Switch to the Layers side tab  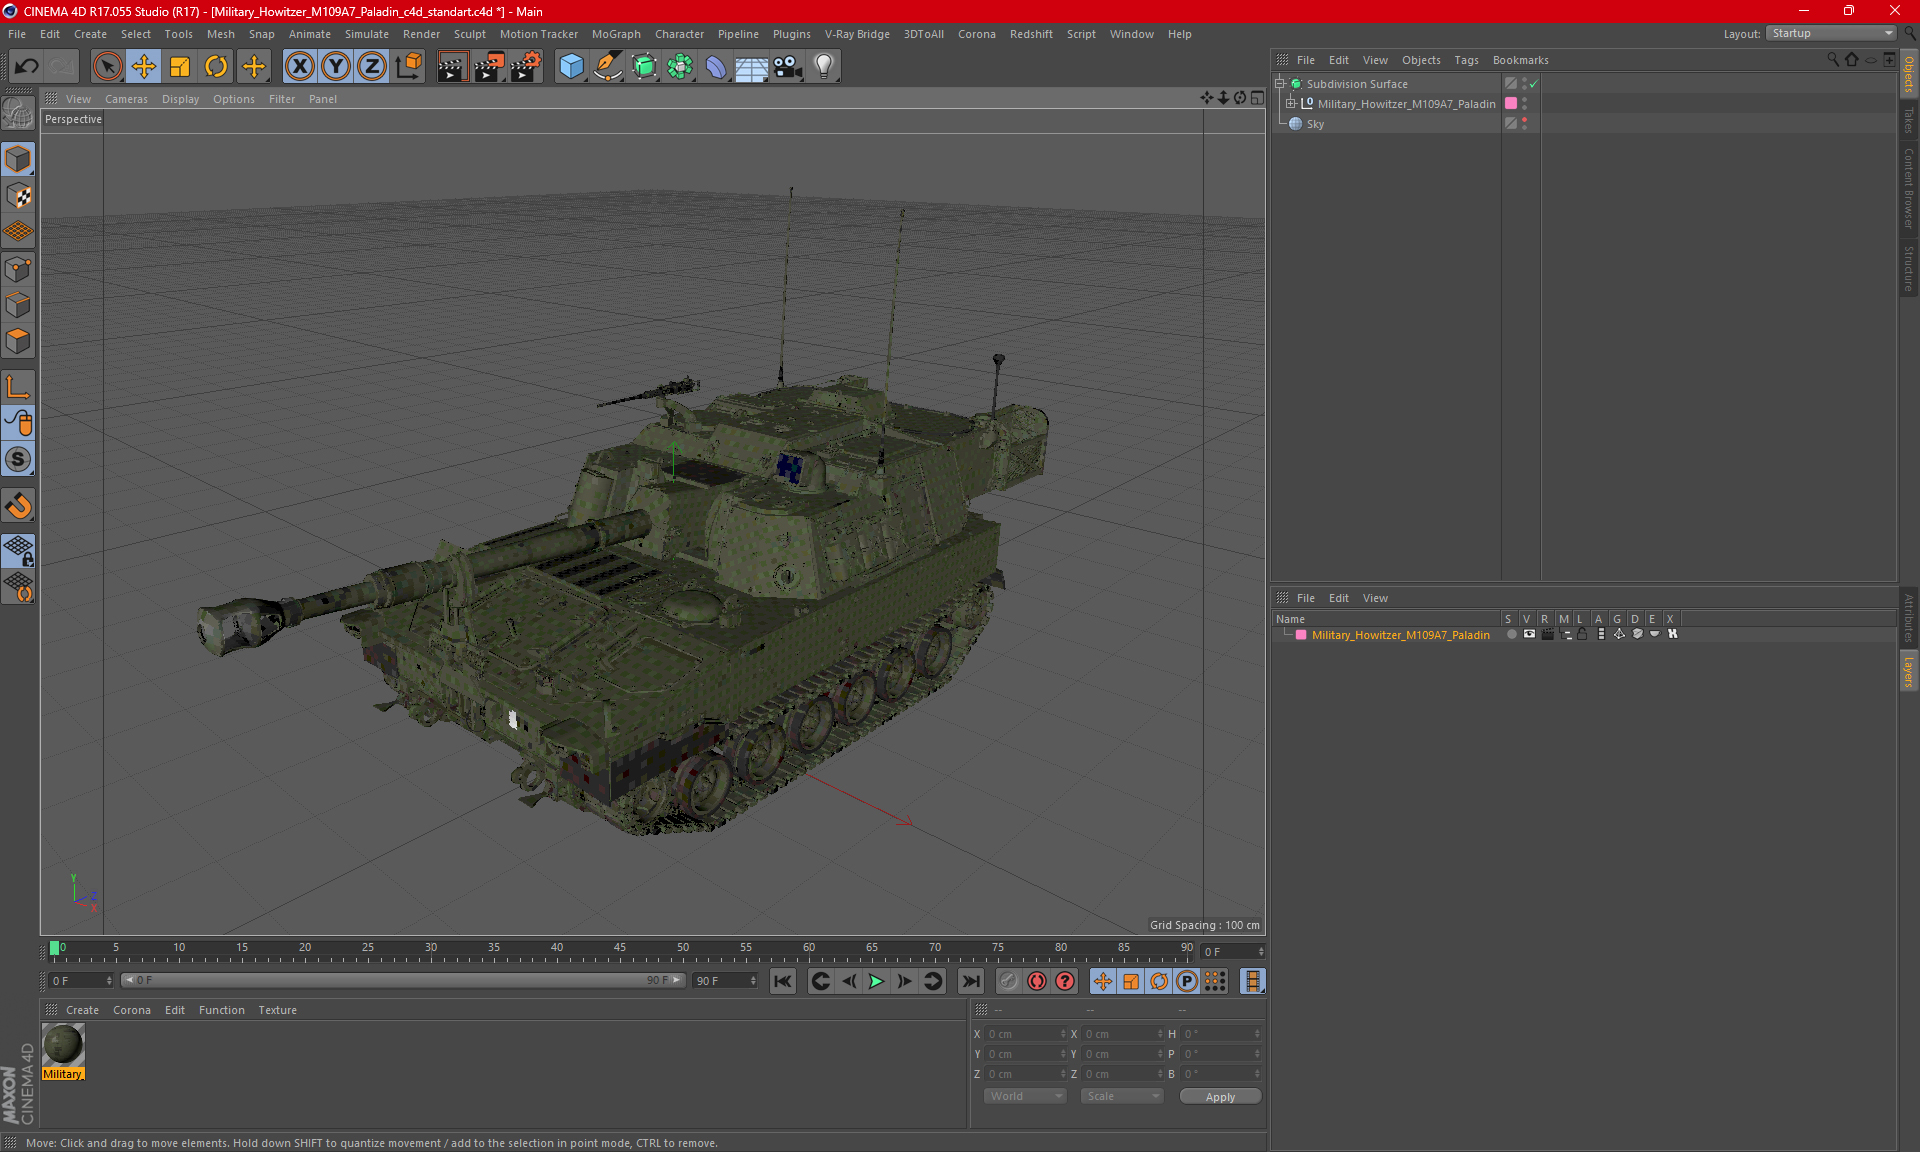click(x=1909, y=671)
